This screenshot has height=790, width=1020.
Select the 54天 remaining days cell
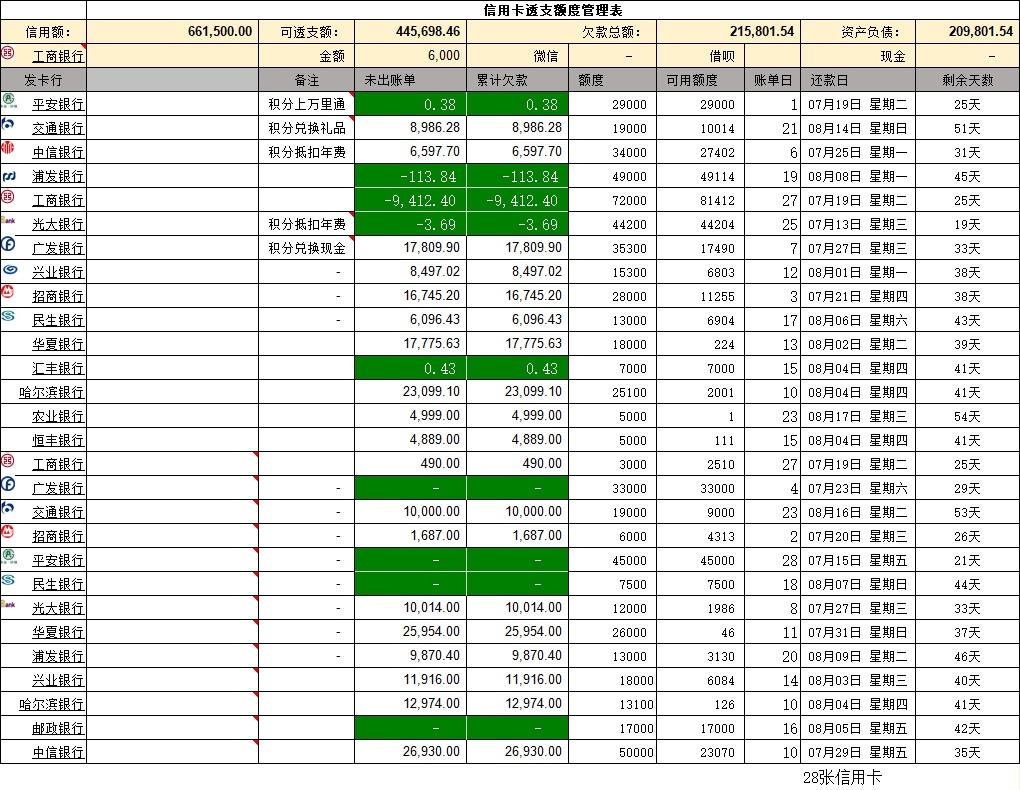[967, 416]
